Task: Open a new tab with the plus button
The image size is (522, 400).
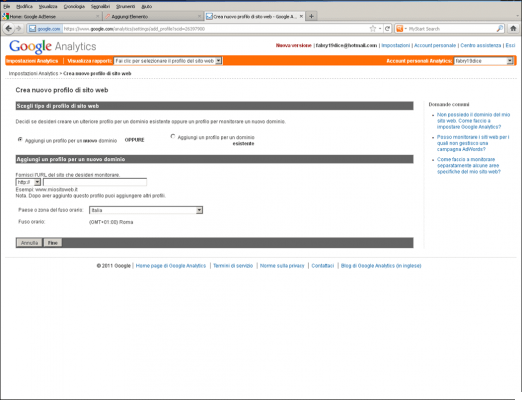Action: (311, 16)
